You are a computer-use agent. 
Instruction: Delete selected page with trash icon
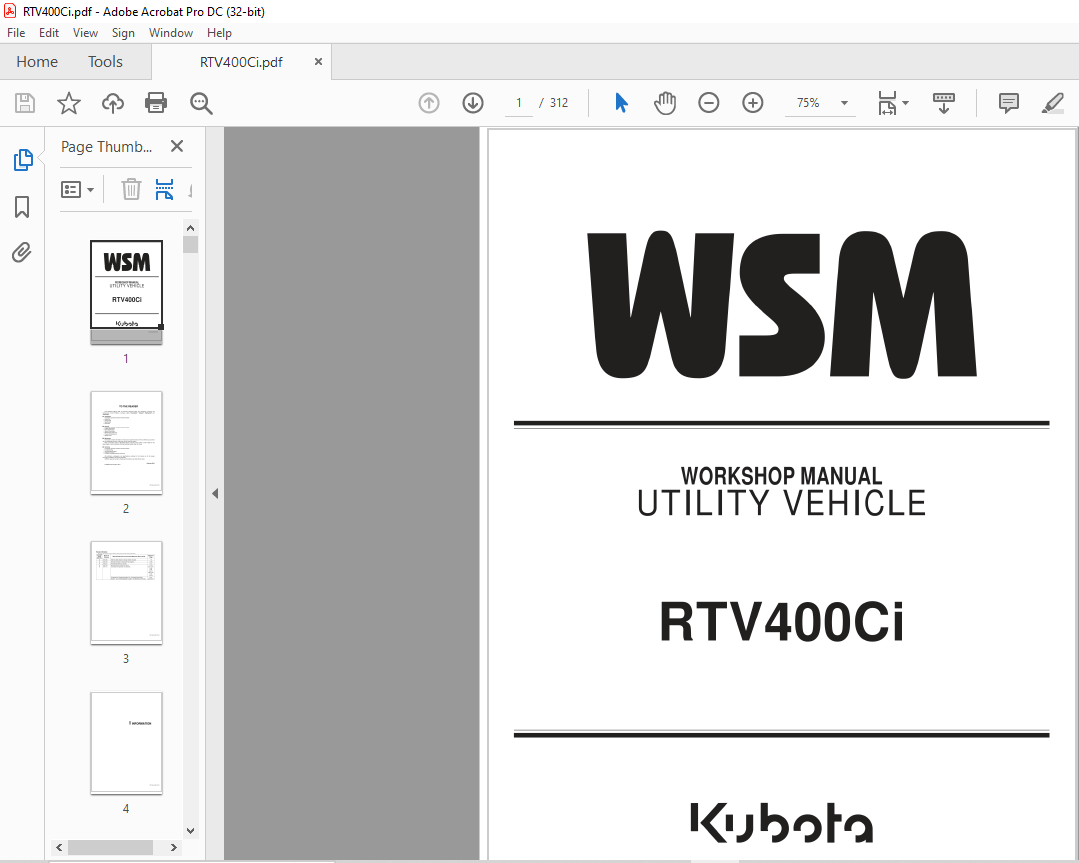131,189
